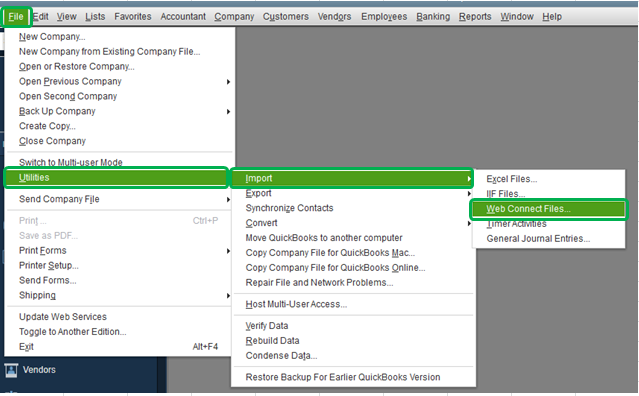Select New Company from Existing Company File
This screenshot has height=396, width=639.
[x=119, y=52]
